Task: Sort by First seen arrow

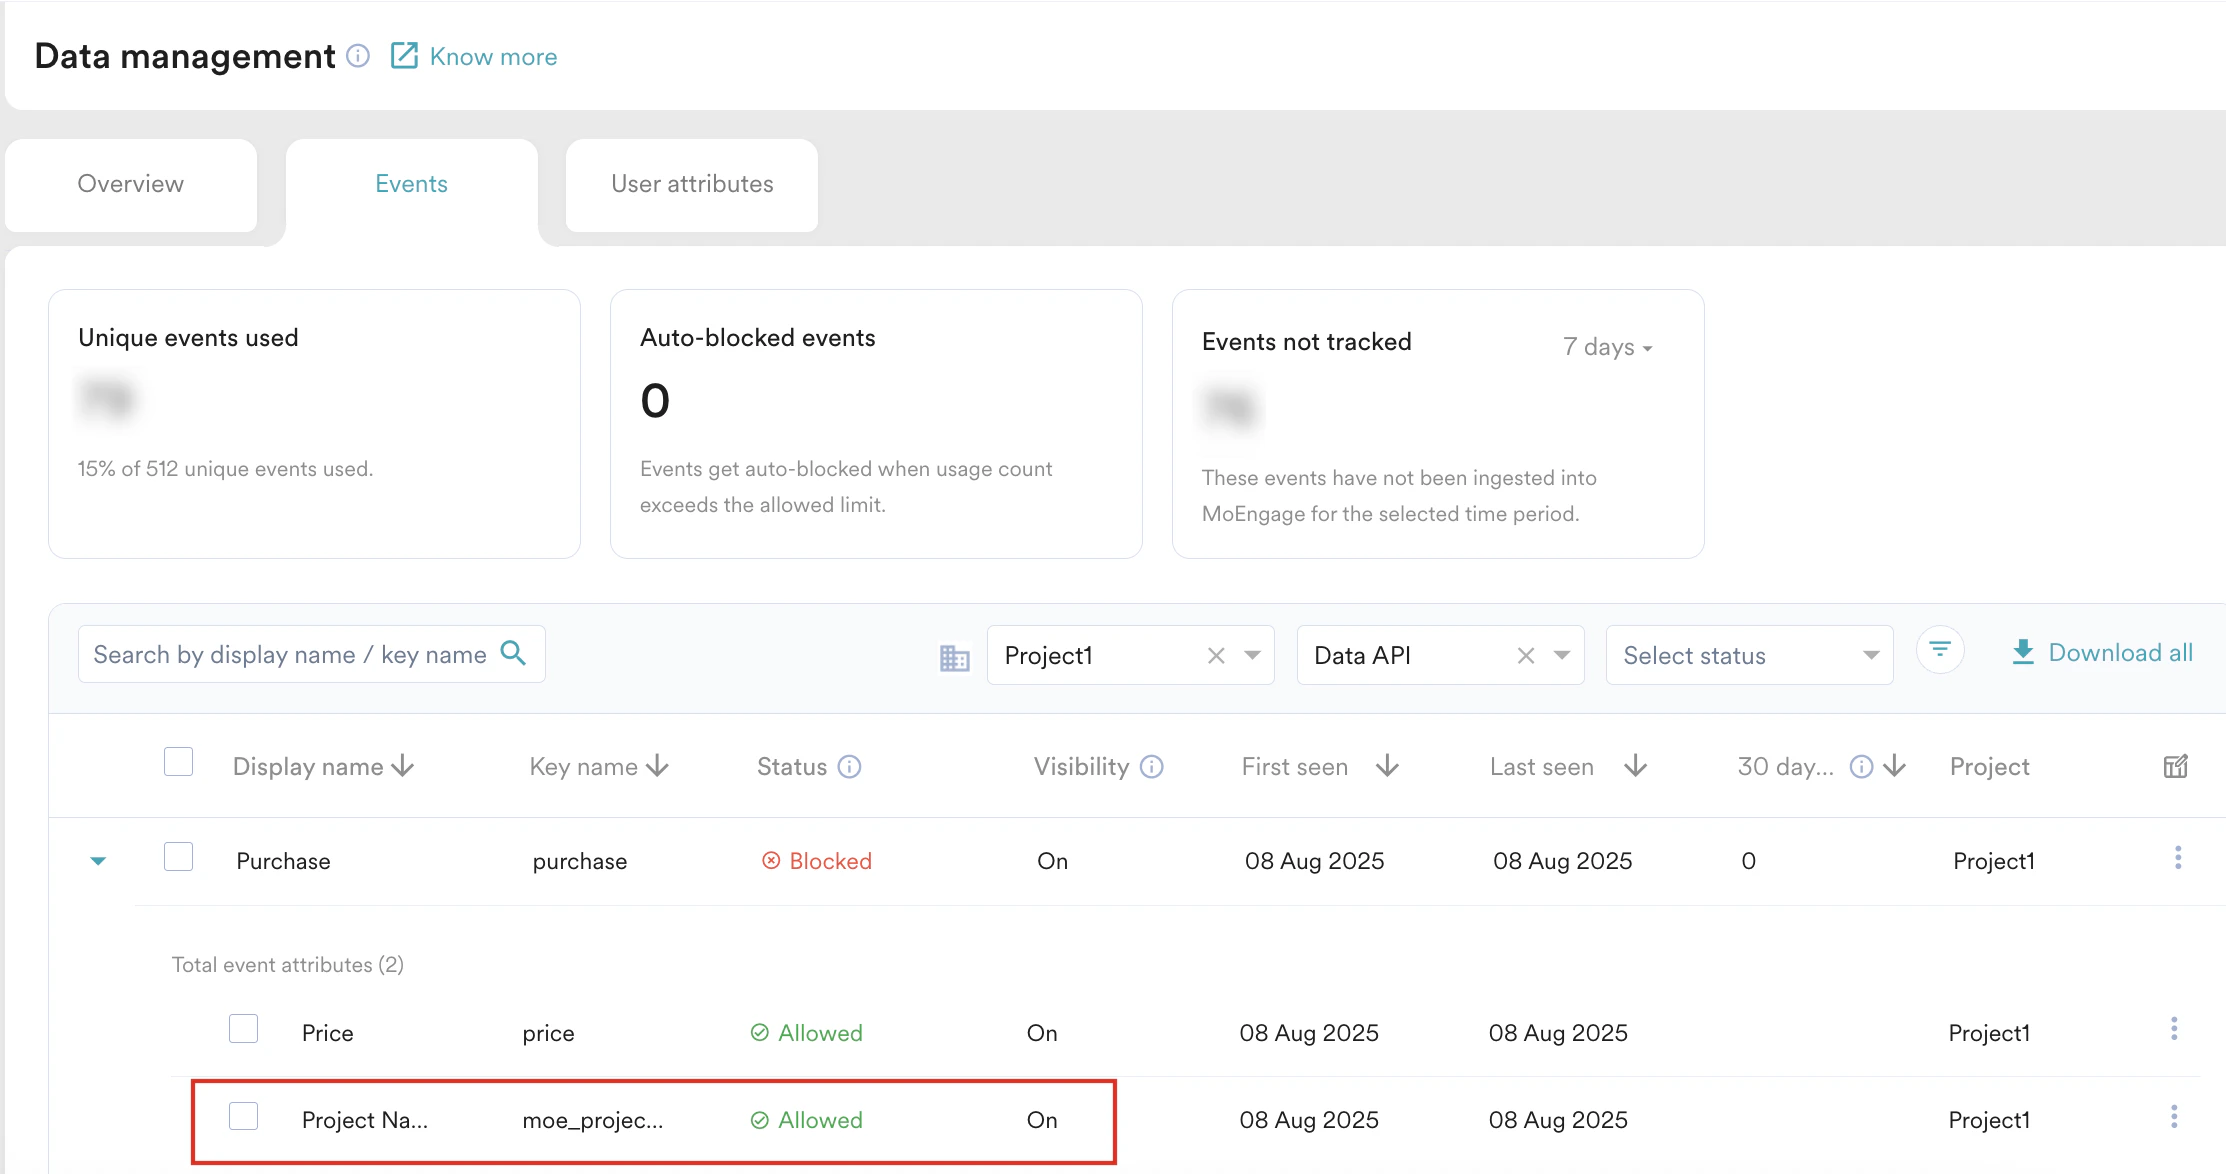Action: (x=1387, y=767)
